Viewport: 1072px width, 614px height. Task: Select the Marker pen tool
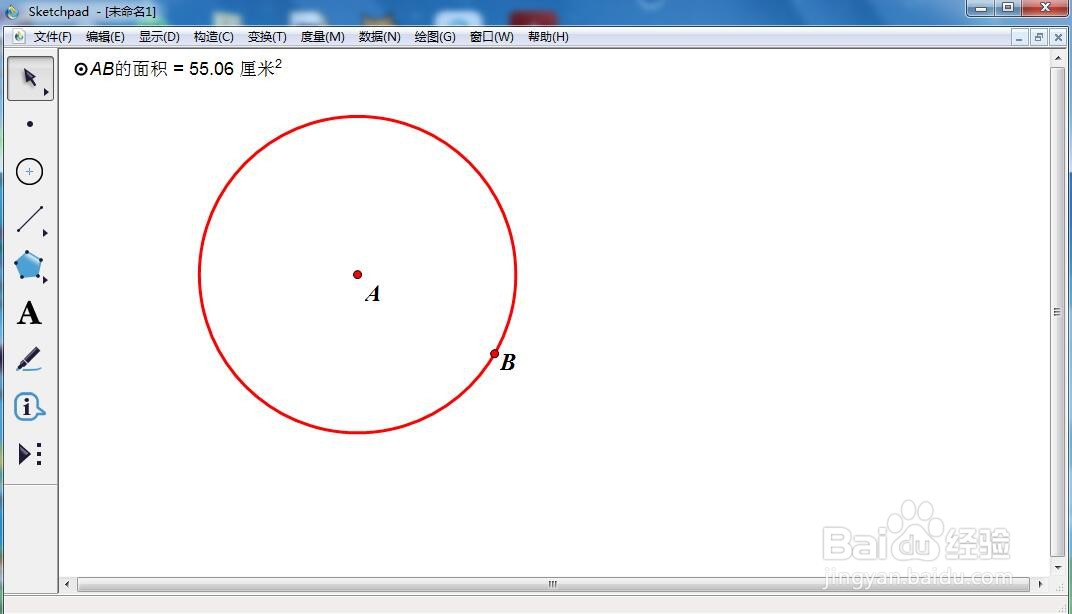[29, 359]
